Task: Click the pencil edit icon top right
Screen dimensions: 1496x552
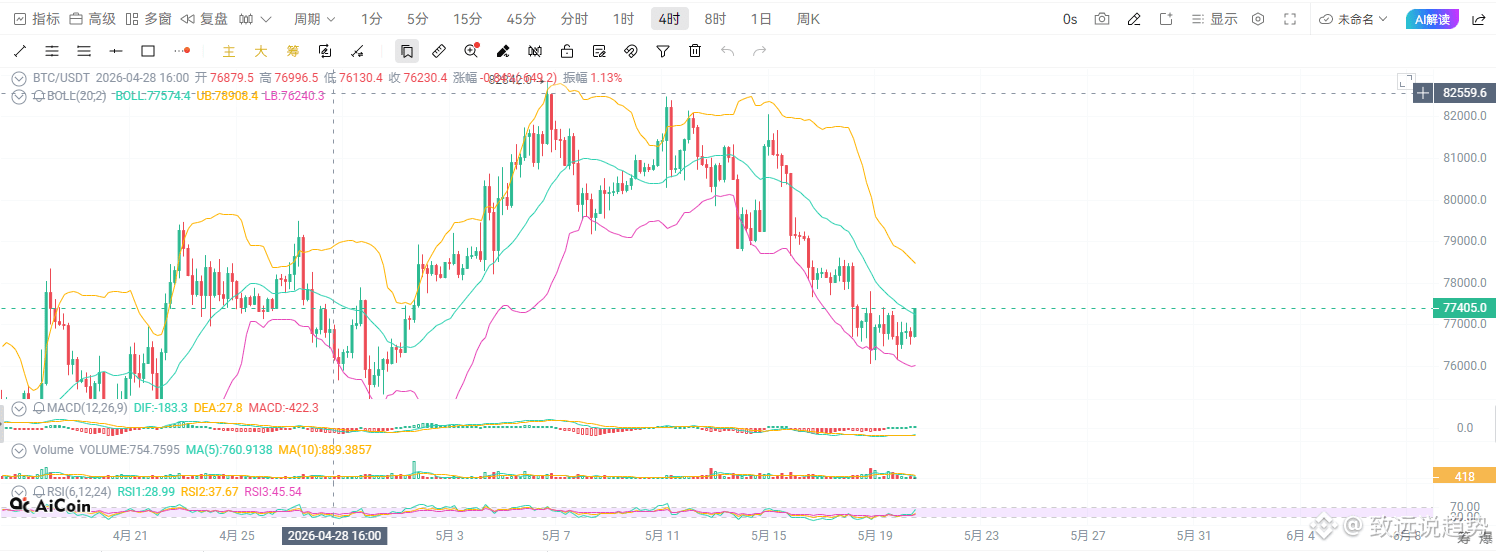Action: [1134, 19]
